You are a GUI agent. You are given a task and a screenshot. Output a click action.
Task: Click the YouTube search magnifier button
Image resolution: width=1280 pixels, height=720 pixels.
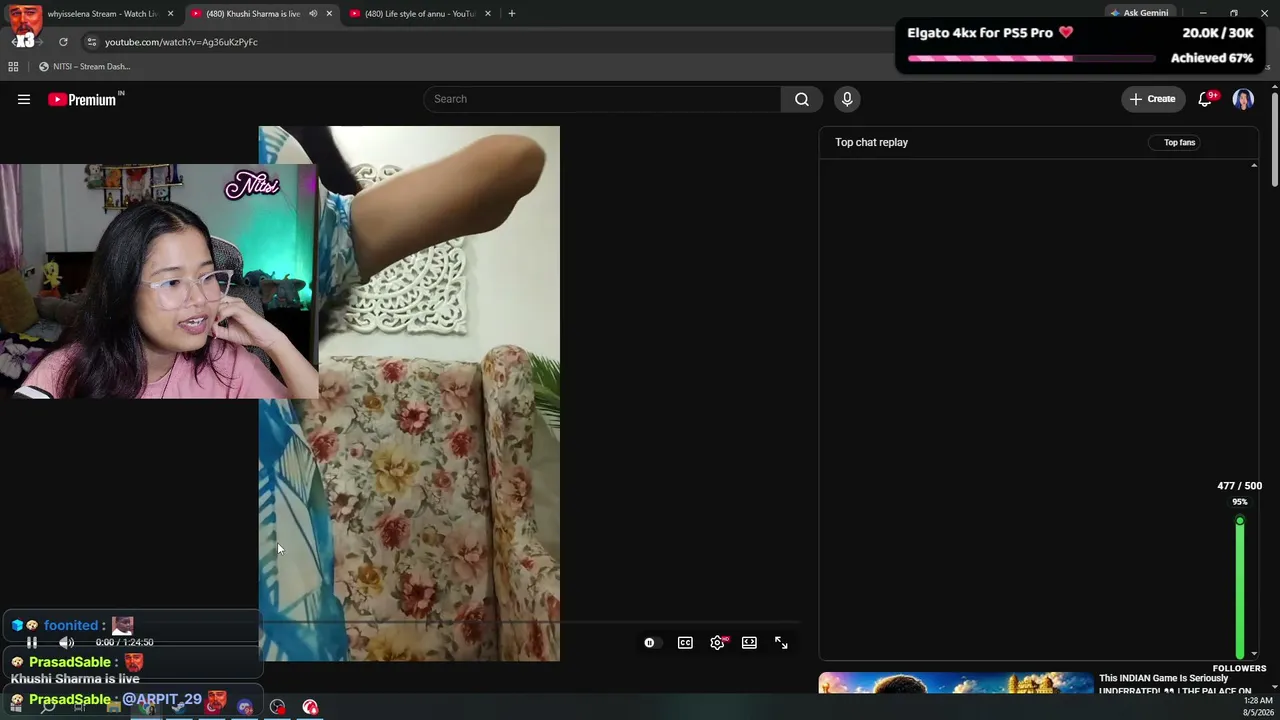tap(802, 99)
